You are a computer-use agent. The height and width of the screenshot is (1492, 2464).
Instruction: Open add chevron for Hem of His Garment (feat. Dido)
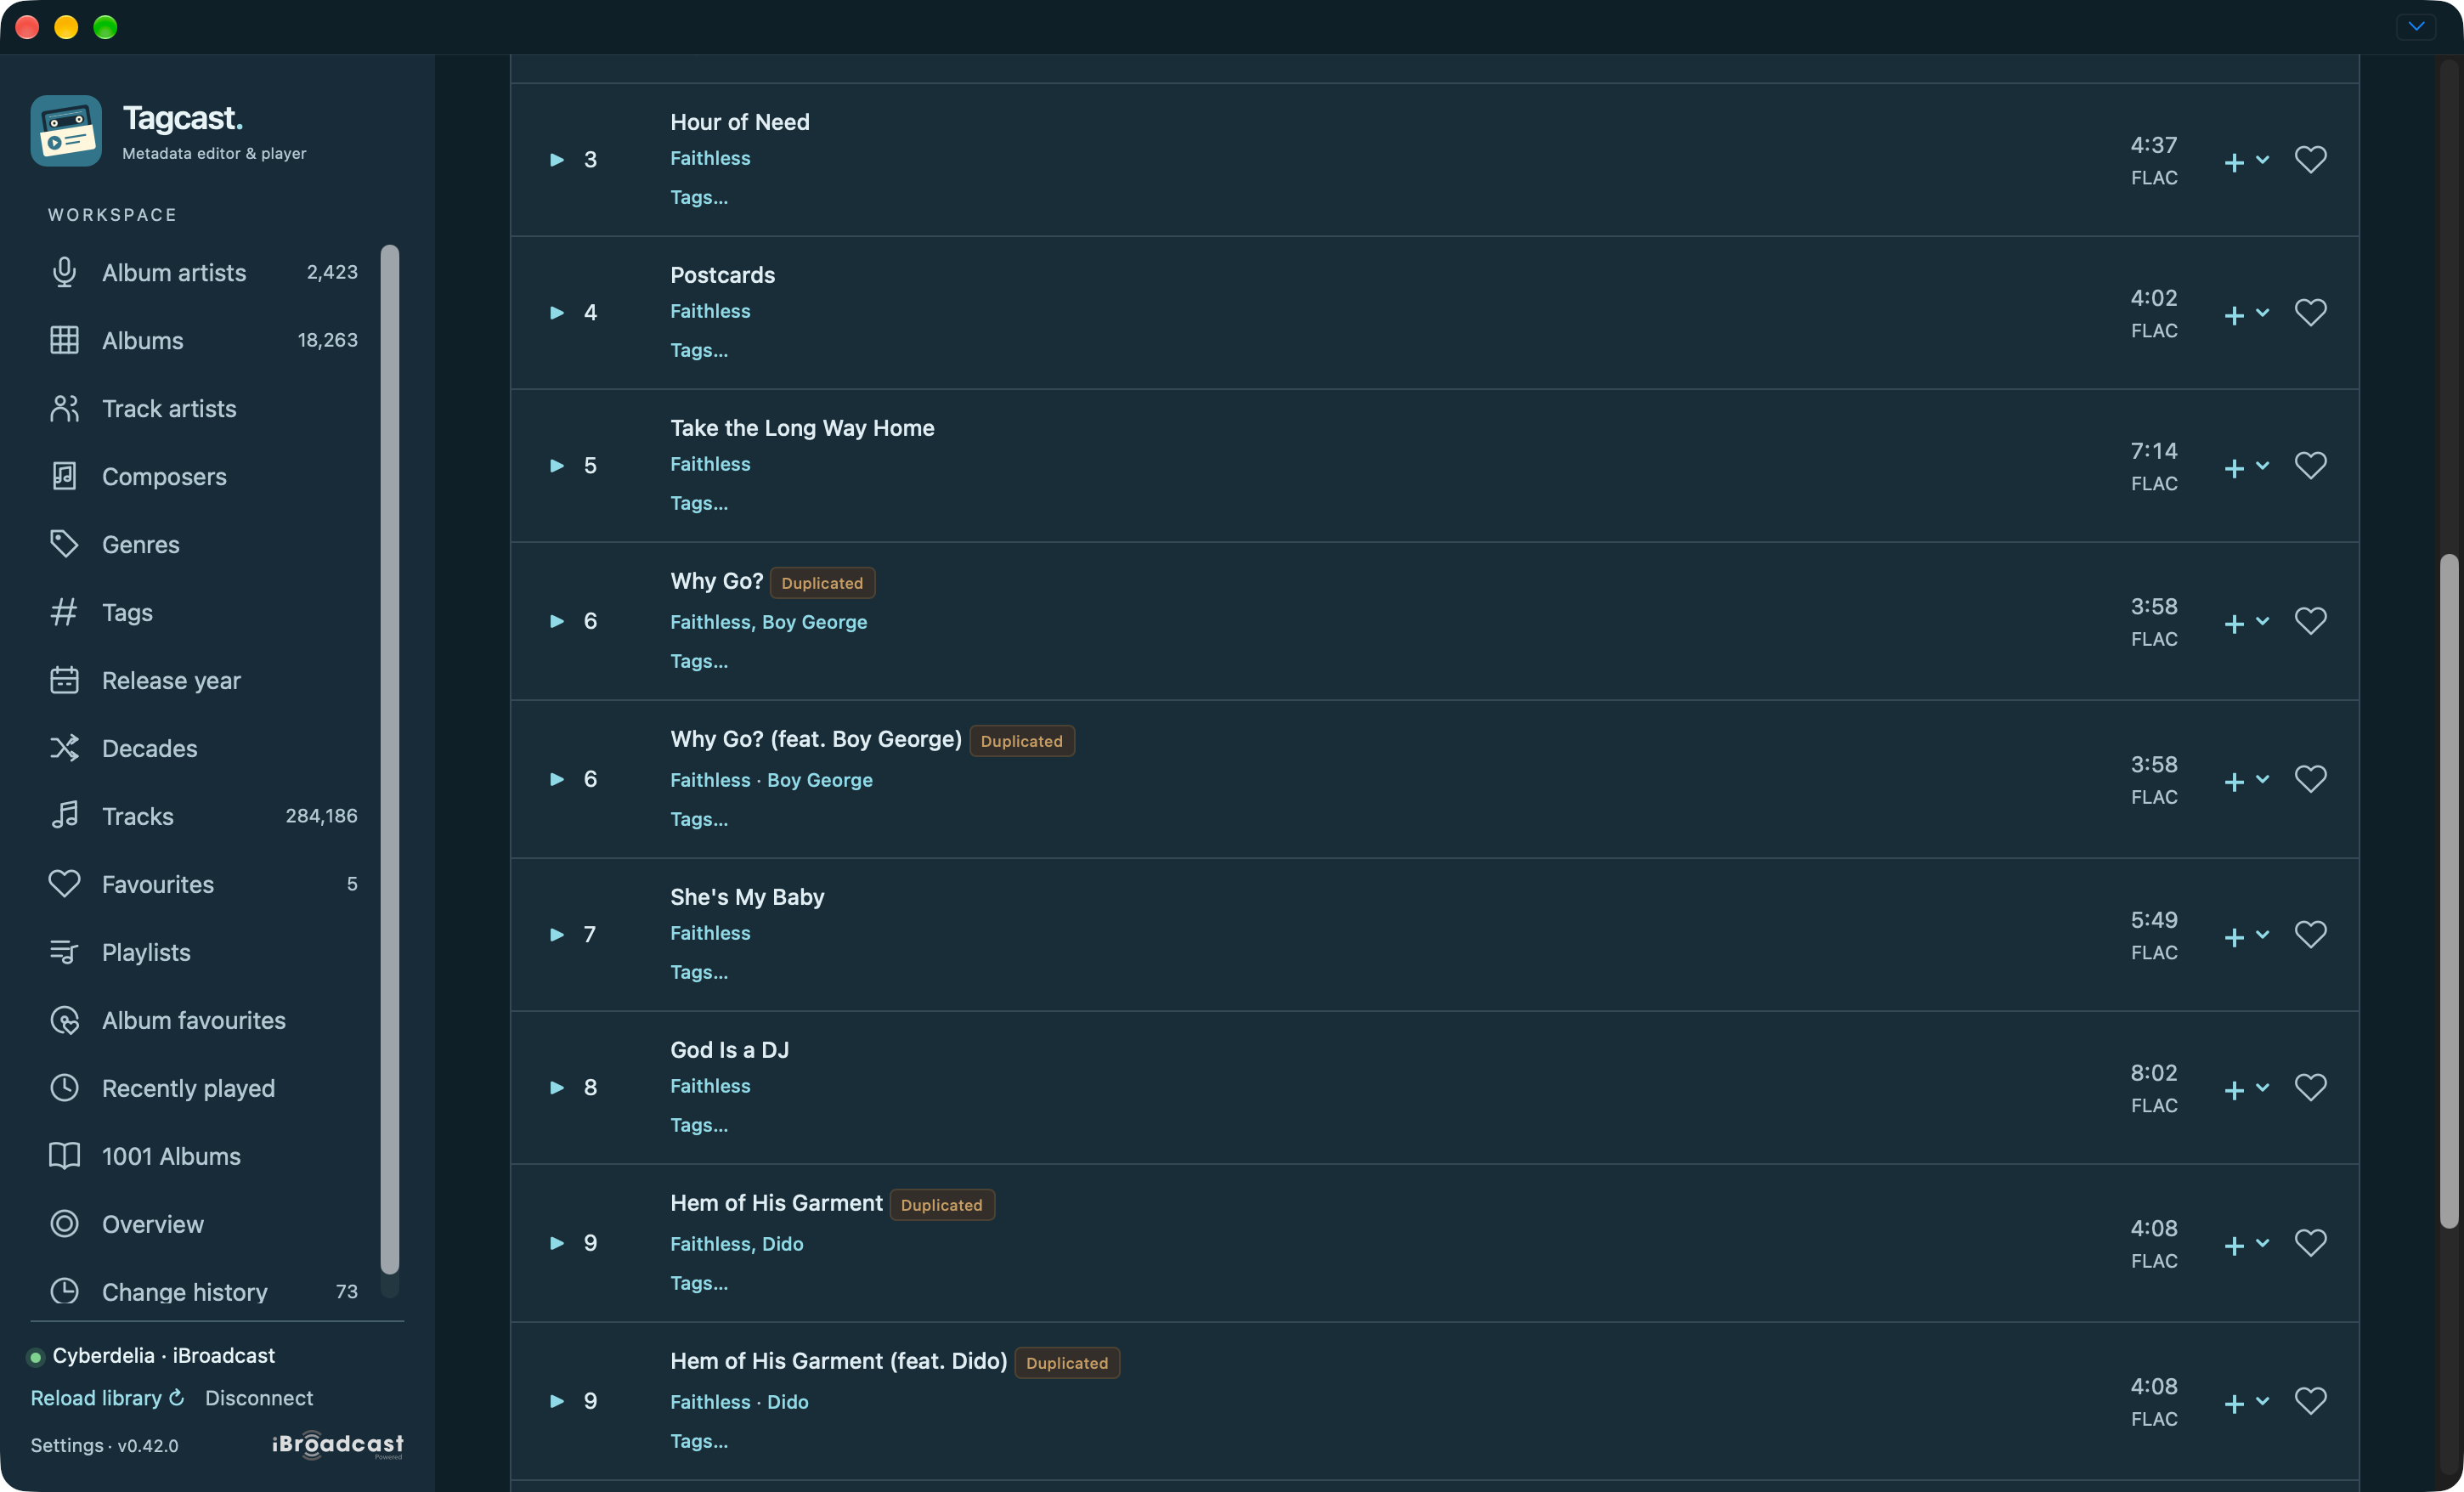tap(2262, 1401)
